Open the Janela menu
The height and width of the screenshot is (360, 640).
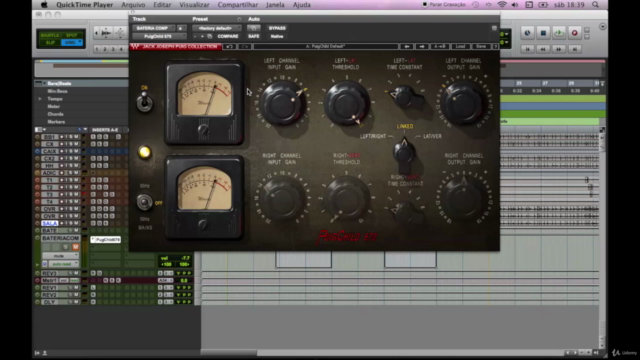point(275,5)
